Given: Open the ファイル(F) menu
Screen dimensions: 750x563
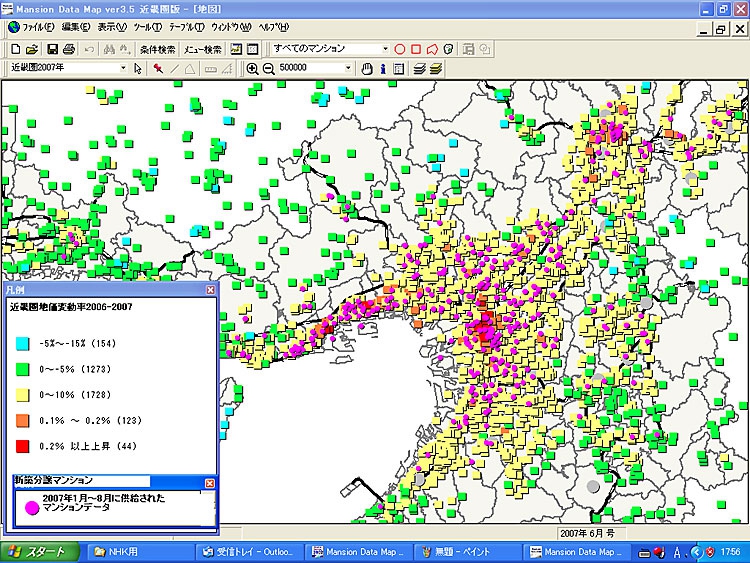Looking at the screenshot, I should click(38, 27).
